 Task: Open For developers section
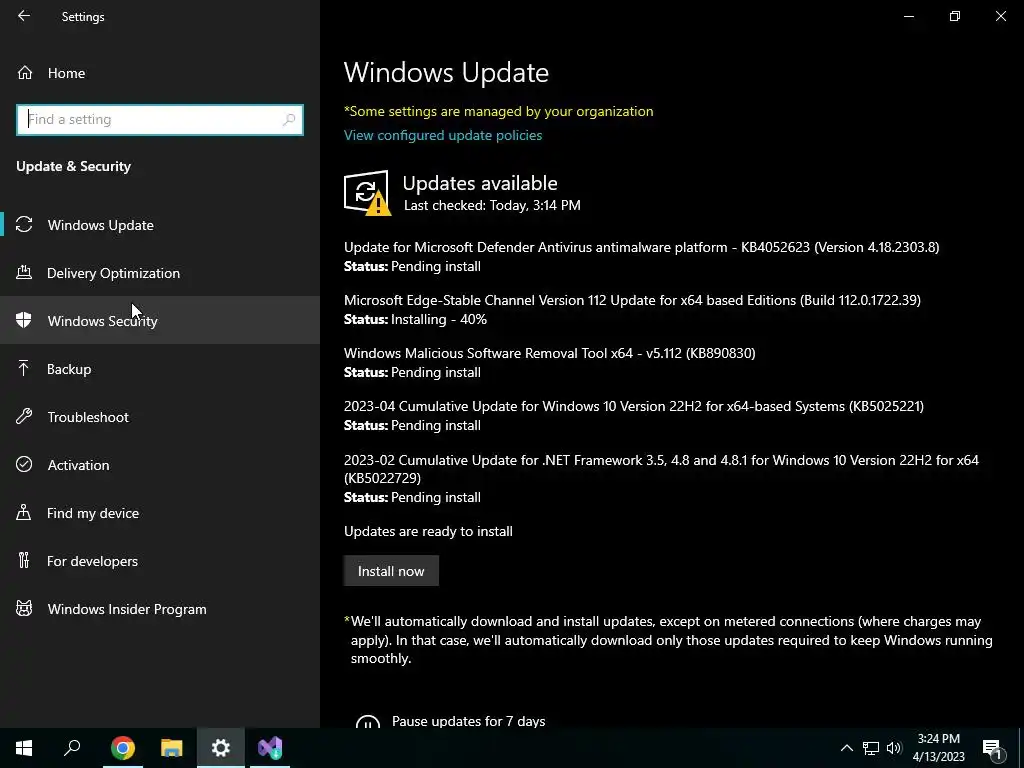(x=160, y=560)
